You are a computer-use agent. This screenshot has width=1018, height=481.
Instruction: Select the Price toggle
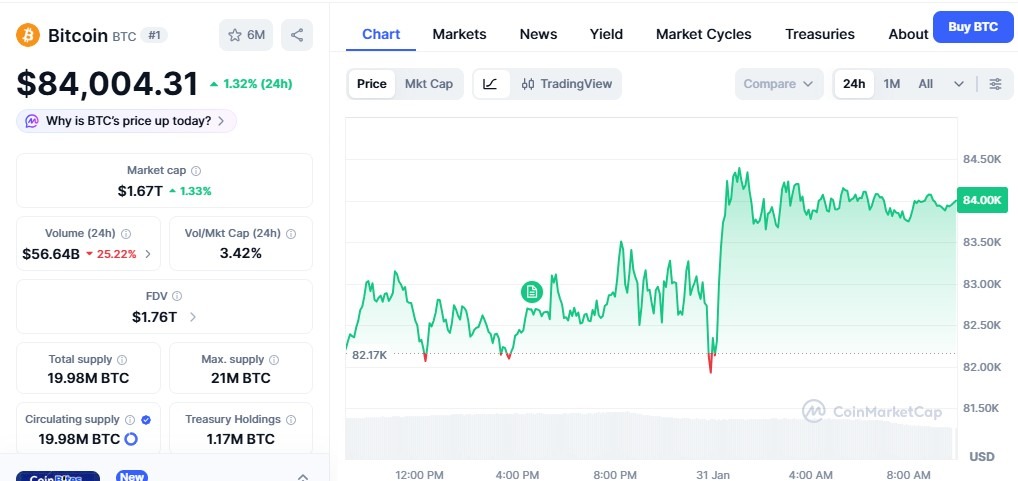[x=372, y=84]
